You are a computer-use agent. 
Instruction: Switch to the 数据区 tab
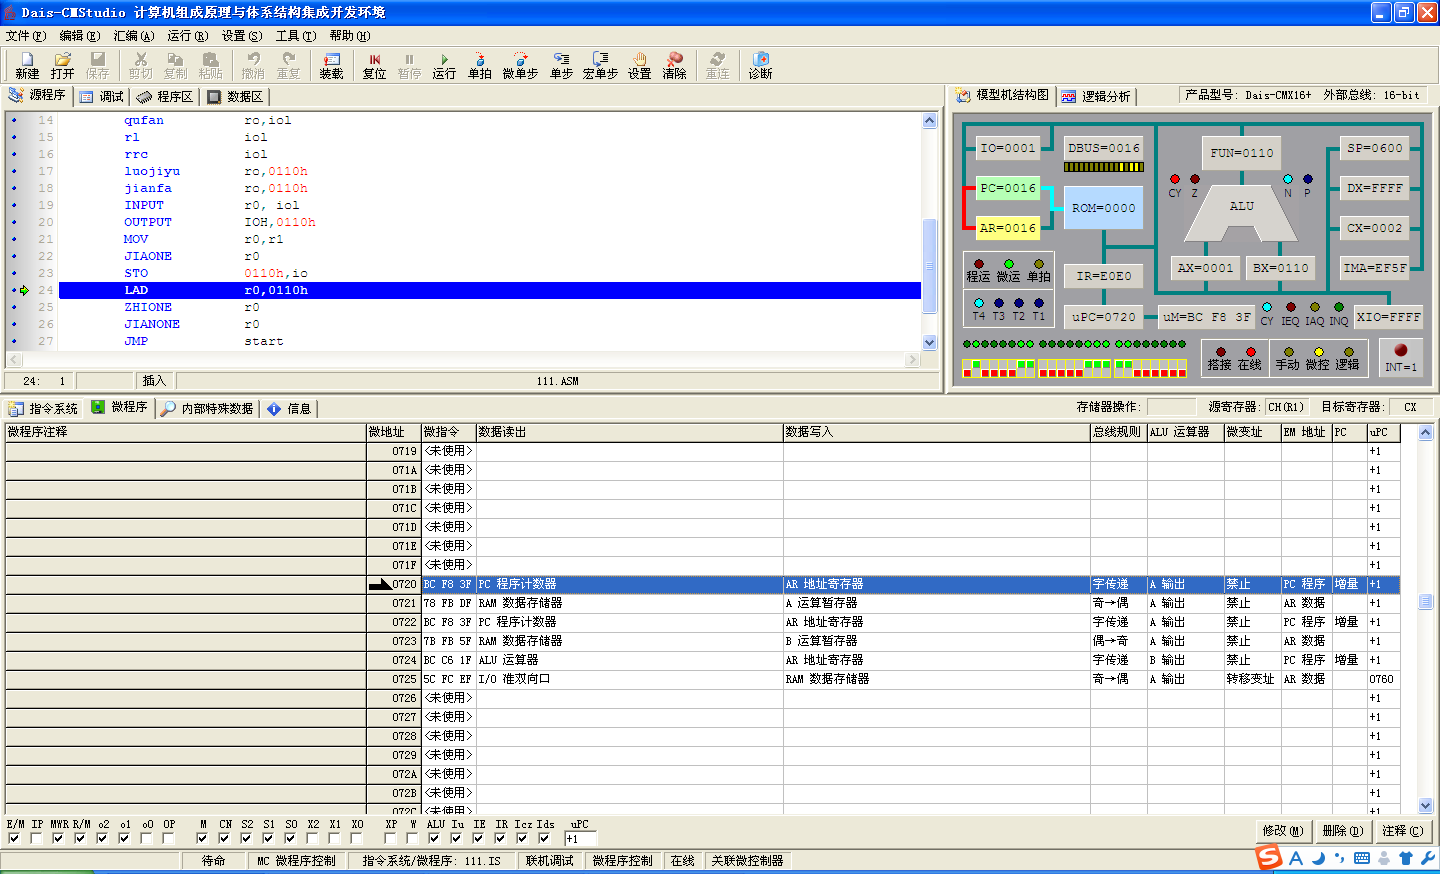click(x=235, y=96)
